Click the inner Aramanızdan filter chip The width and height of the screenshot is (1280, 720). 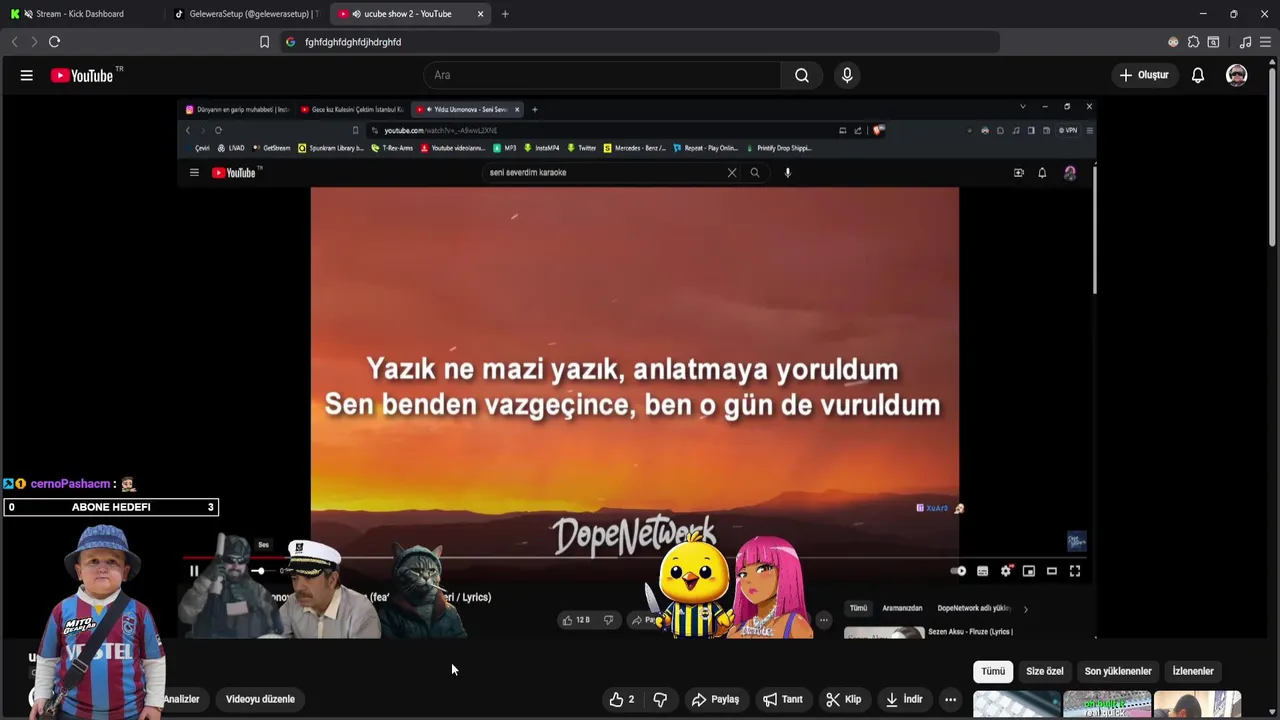(x=902, y=608)
